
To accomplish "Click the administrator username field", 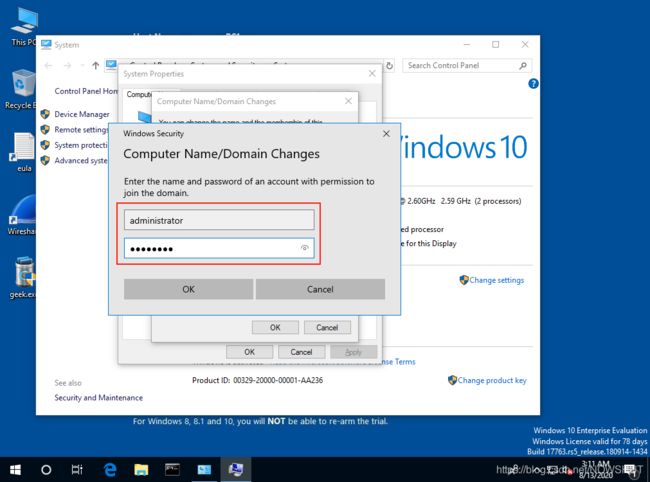I will (219, 220).
